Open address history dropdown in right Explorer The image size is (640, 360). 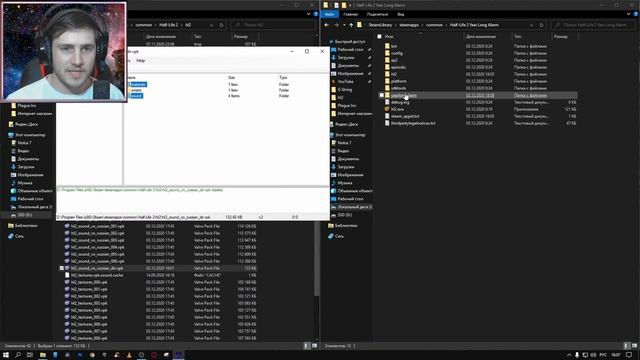pos(531,25)
